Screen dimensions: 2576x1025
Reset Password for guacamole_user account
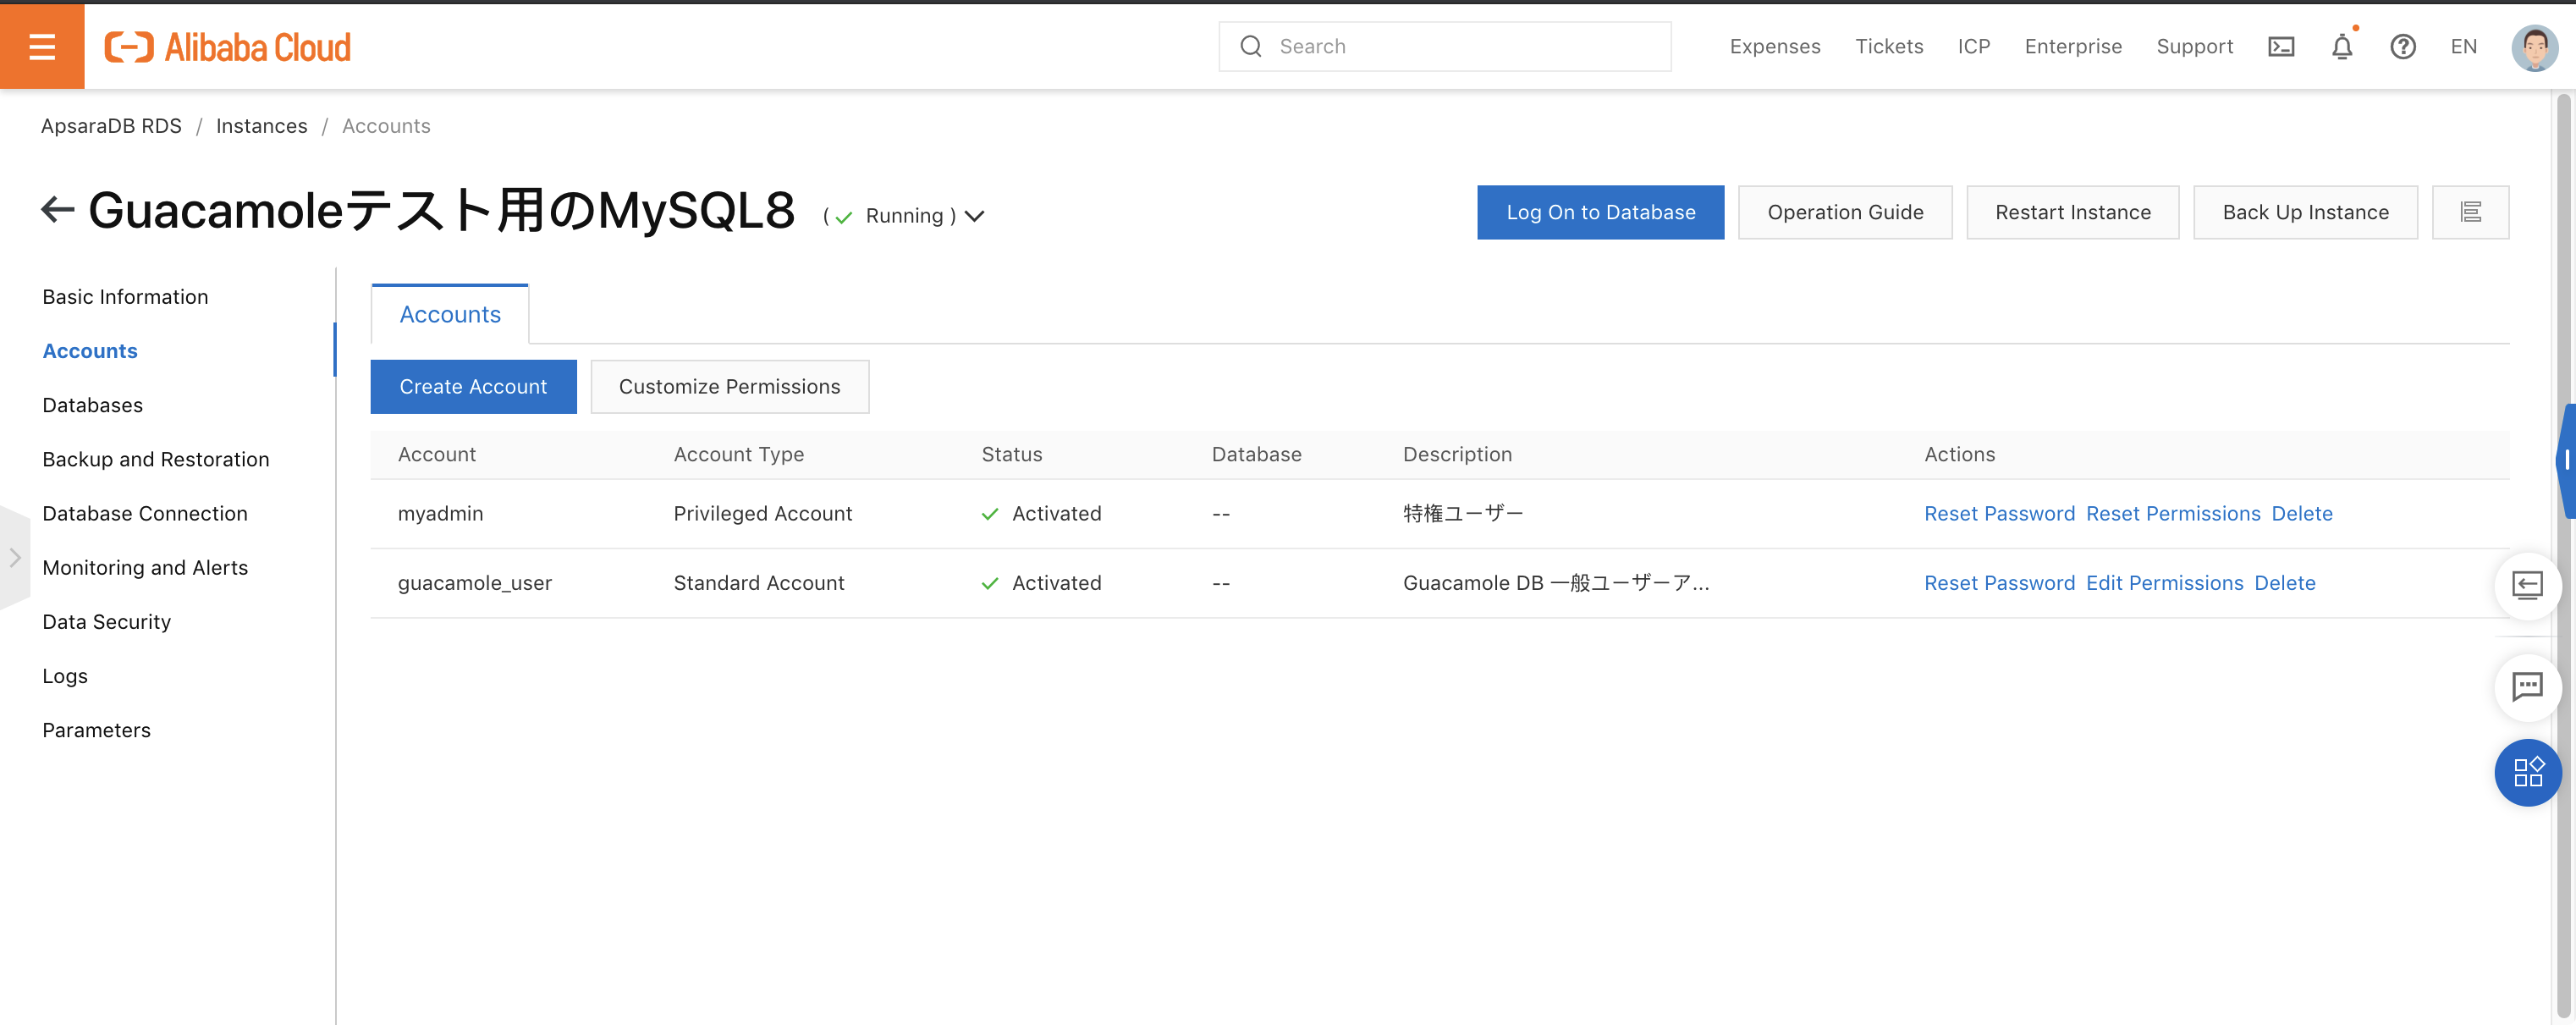(1999, 583)
